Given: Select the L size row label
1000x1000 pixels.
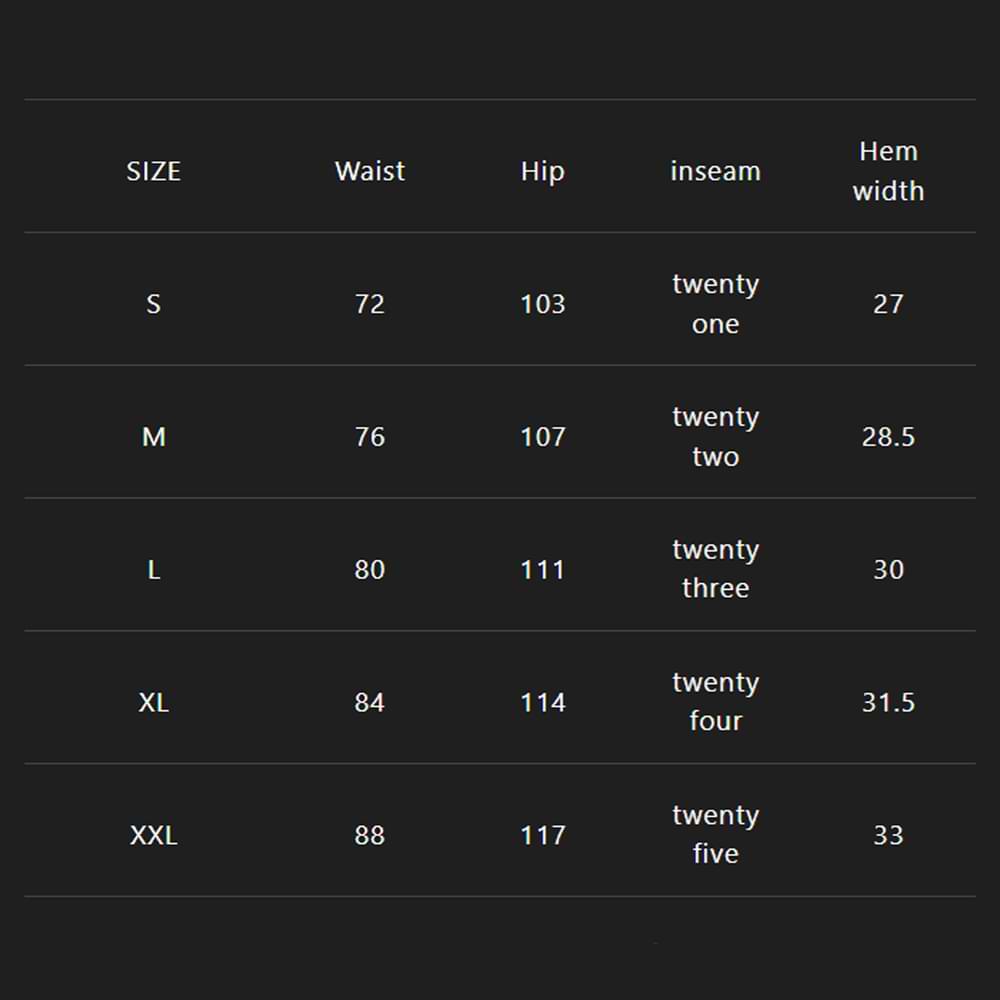Looking at the screenshot, I should click(153, 570).
